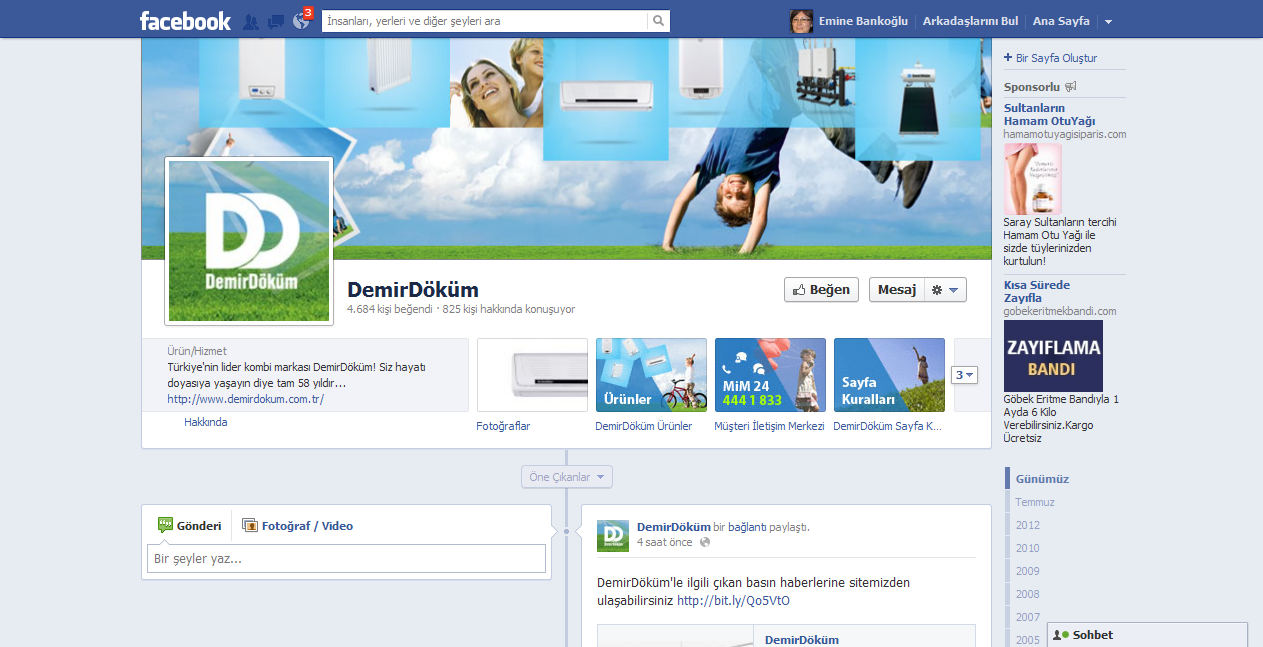Open DemirDöküm Ürünler app thumbnail
Image resolution: width=1263 pixels, height=647 pixels.
coord(651,375)
